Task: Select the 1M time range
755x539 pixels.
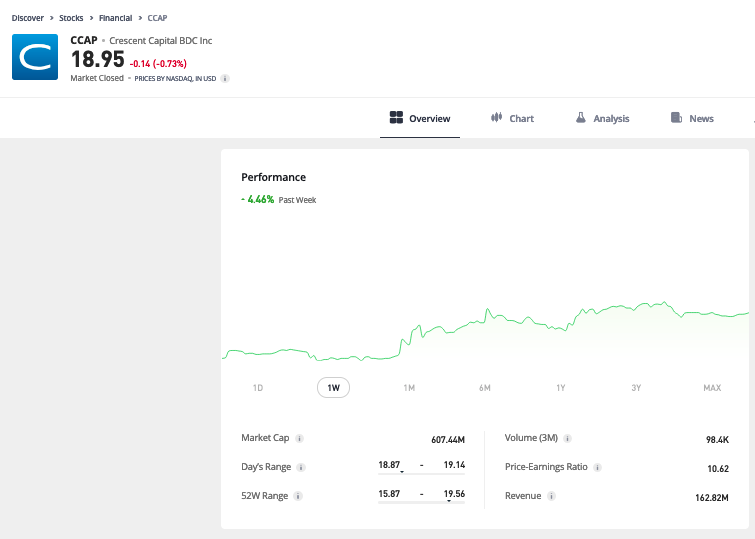Action: [409, 387]
